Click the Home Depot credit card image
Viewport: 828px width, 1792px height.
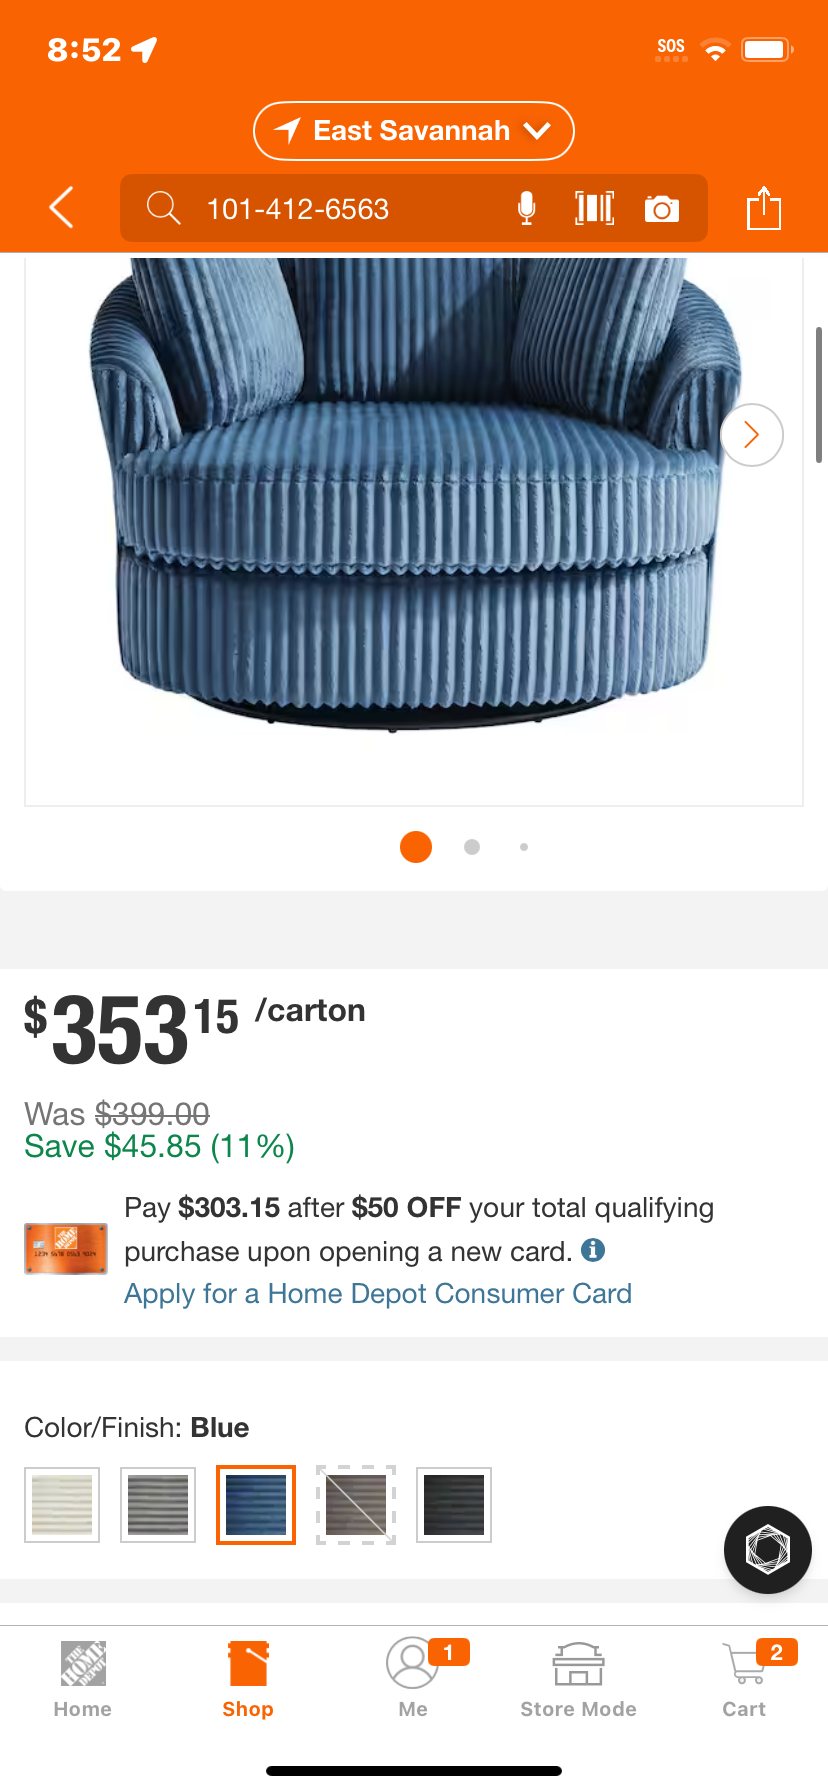66,1249
